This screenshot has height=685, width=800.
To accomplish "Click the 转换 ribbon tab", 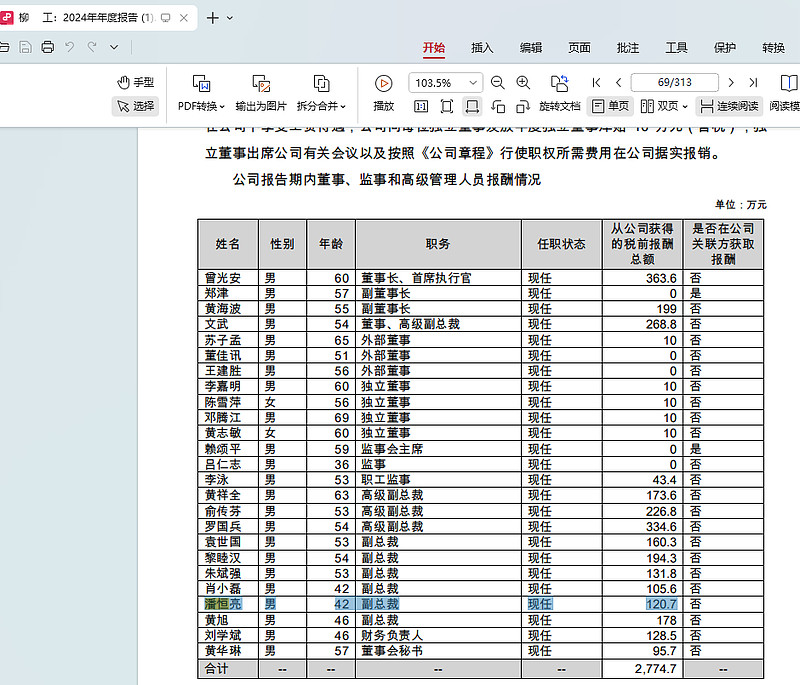I will (x=773, y=47).
